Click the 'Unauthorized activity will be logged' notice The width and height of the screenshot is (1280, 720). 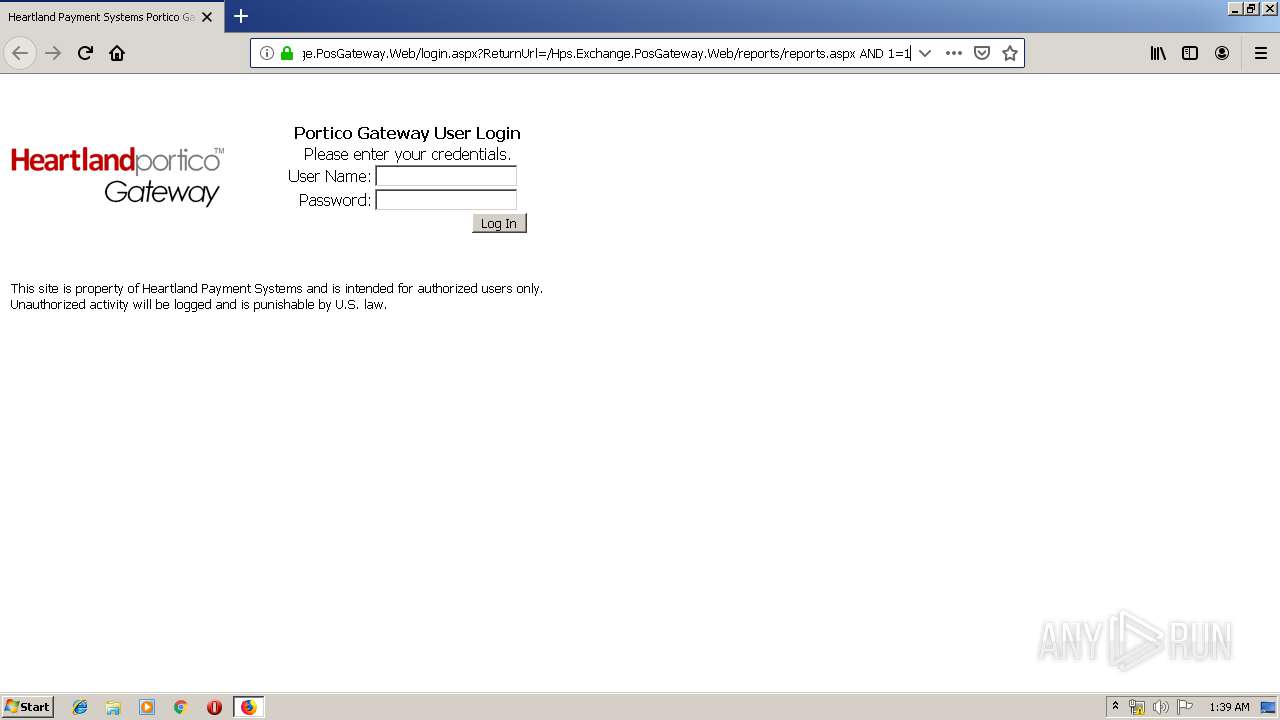pos(198,305)
